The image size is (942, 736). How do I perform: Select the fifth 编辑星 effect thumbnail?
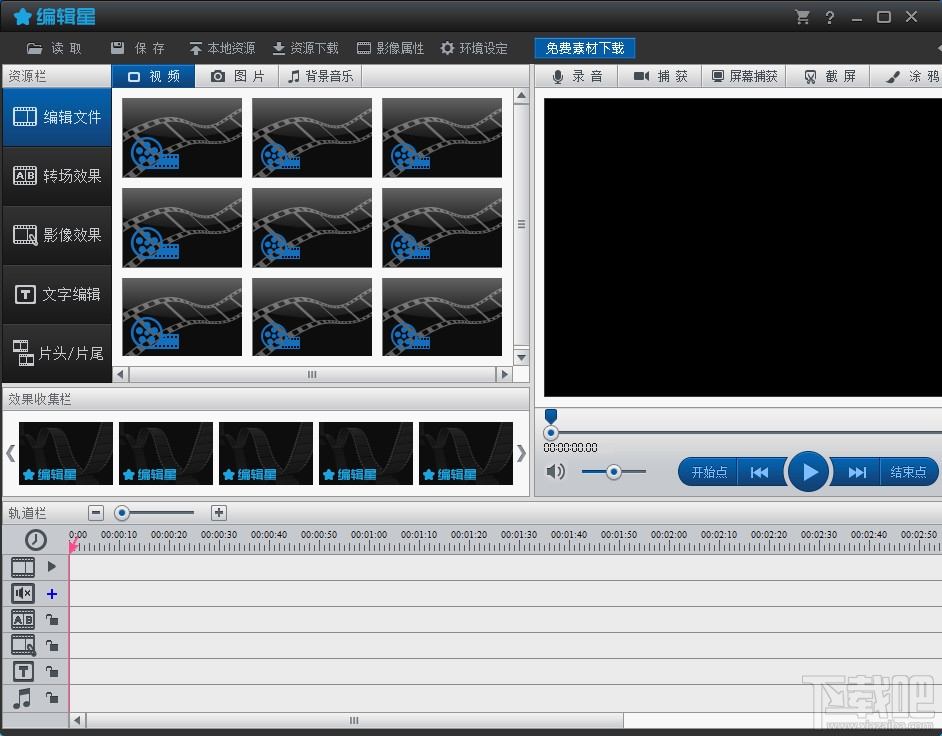(x=466, y=453)
